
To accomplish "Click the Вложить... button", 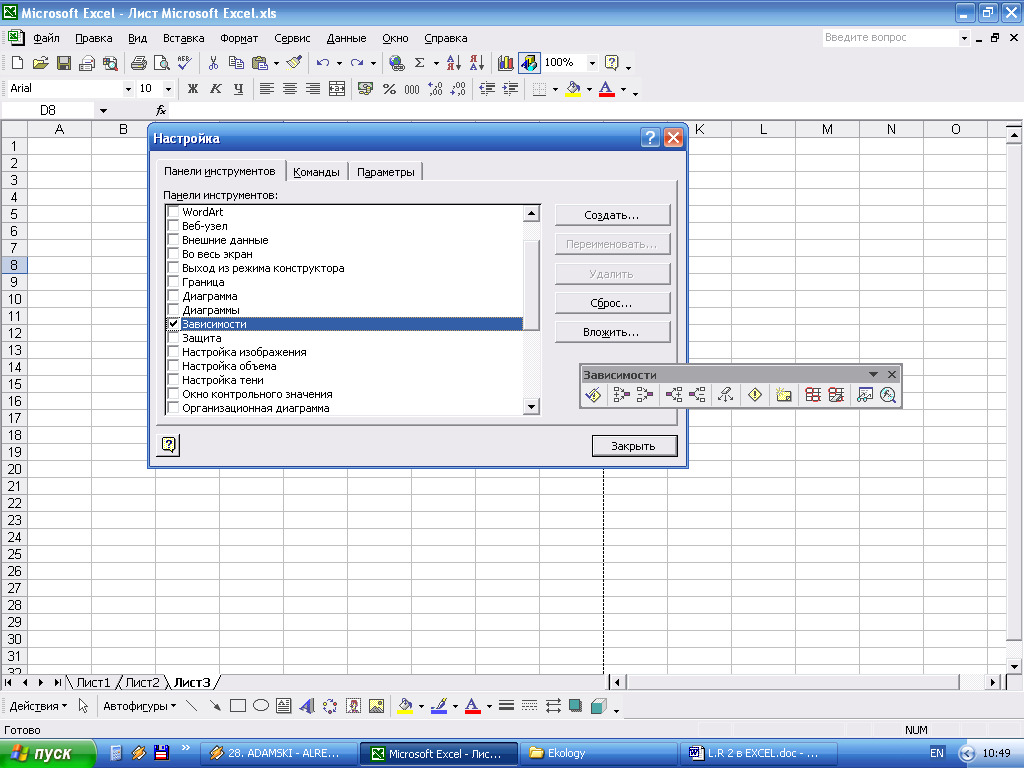I will tap(612, 332).
